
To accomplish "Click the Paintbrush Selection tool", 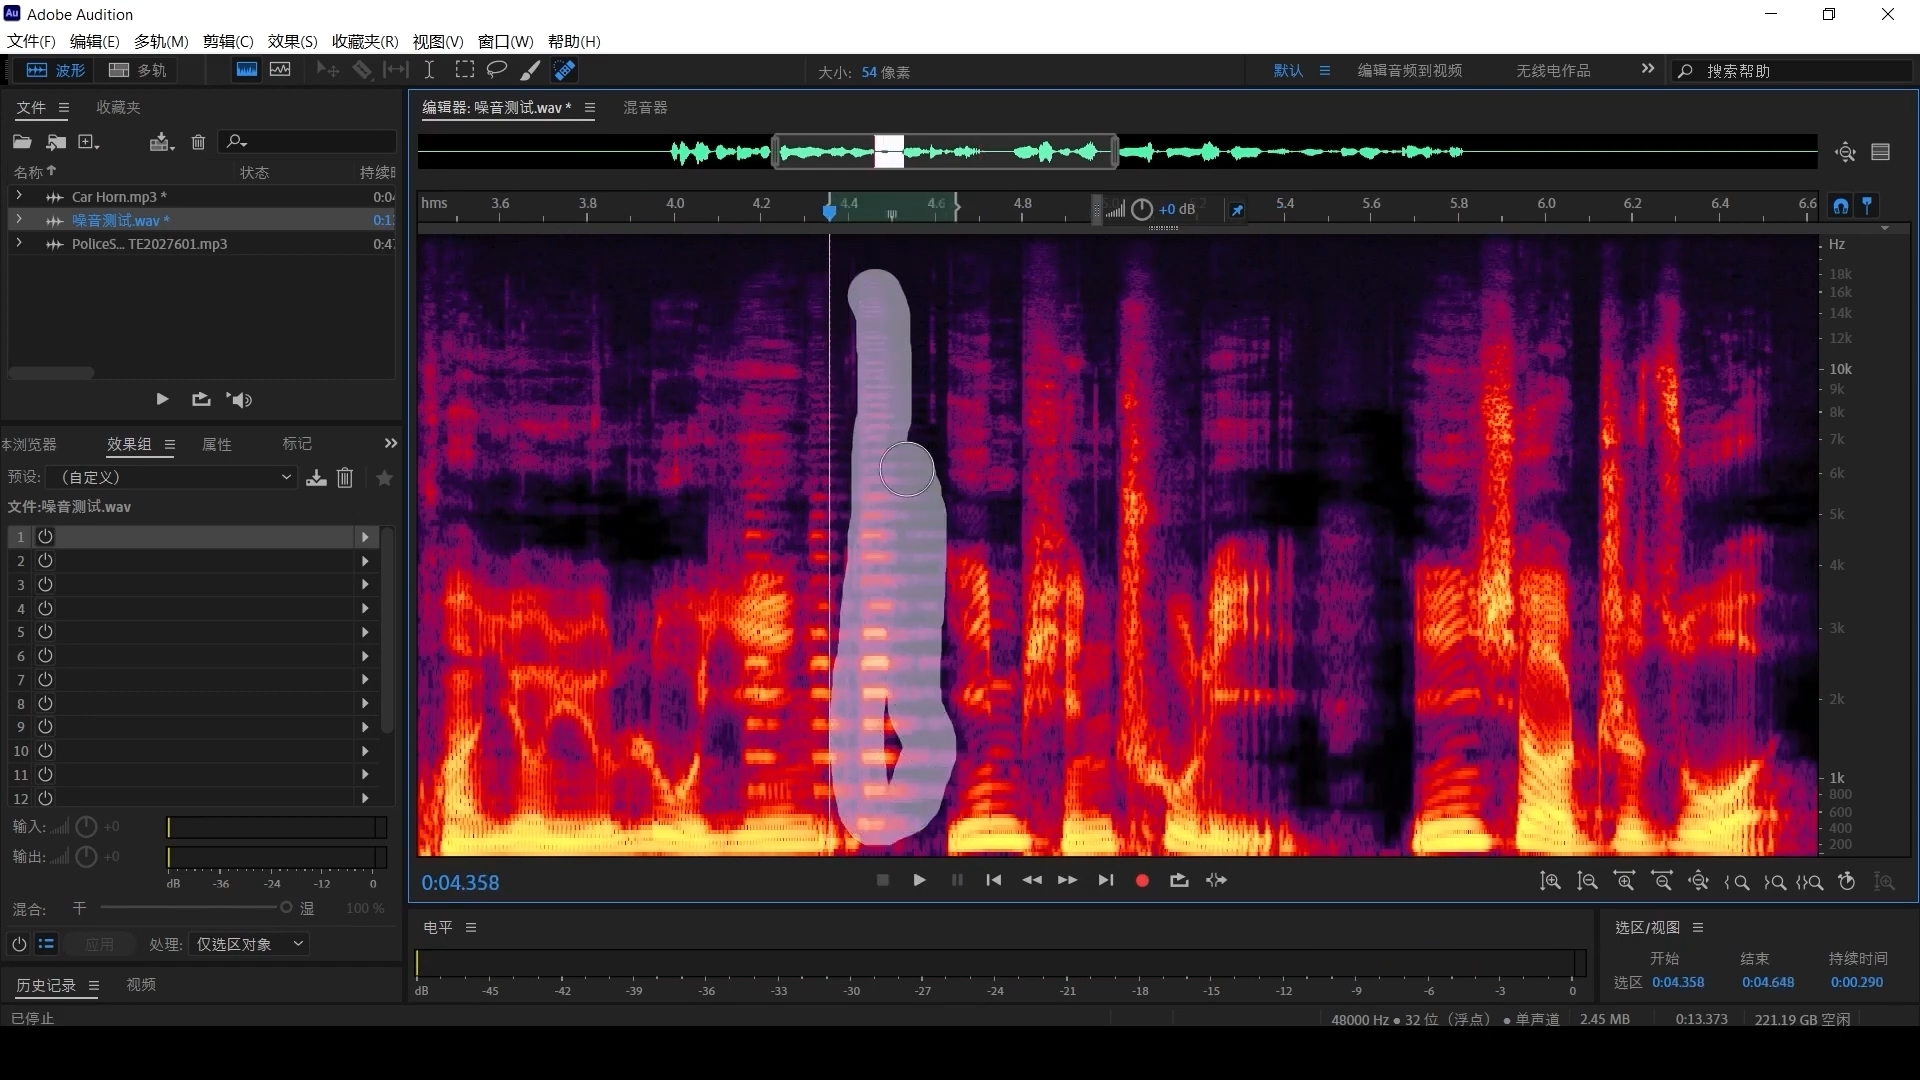I will [x=530, y=70].
